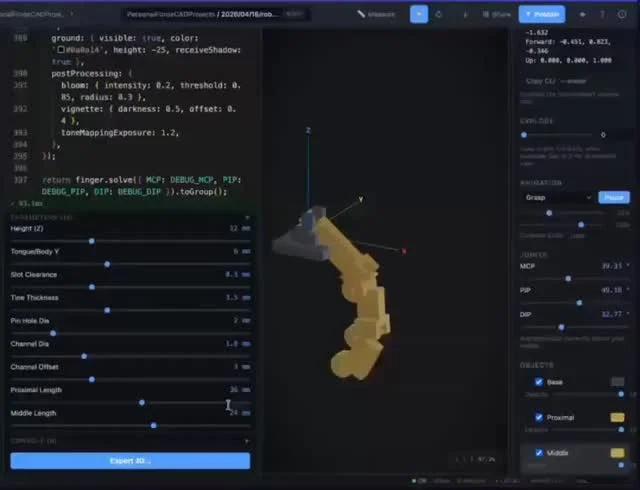This screenshot has width=640, height=490.
Task: Adjust the Middle Length slider
Action: click(130, 425)
